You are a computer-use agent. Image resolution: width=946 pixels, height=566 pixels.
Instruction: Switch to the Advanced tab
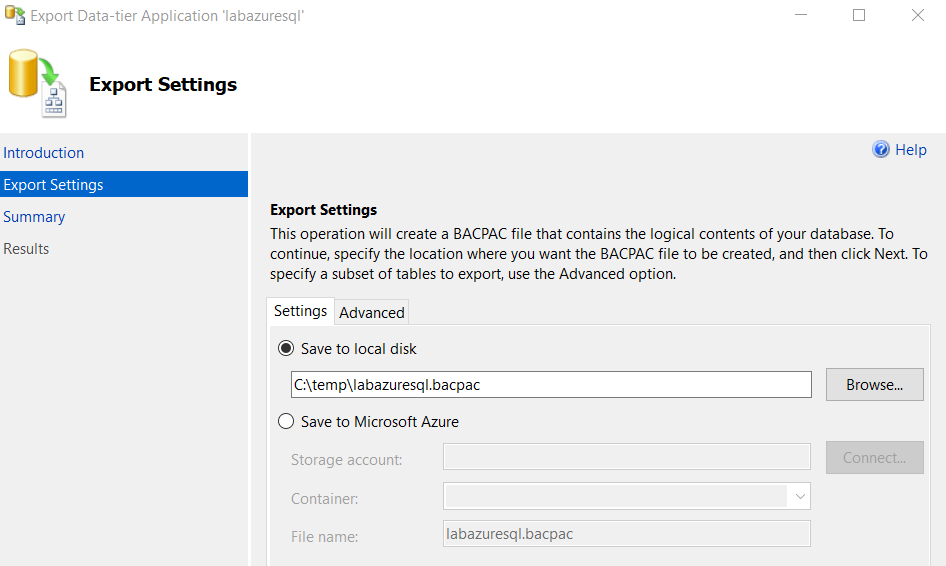point(371,313)
